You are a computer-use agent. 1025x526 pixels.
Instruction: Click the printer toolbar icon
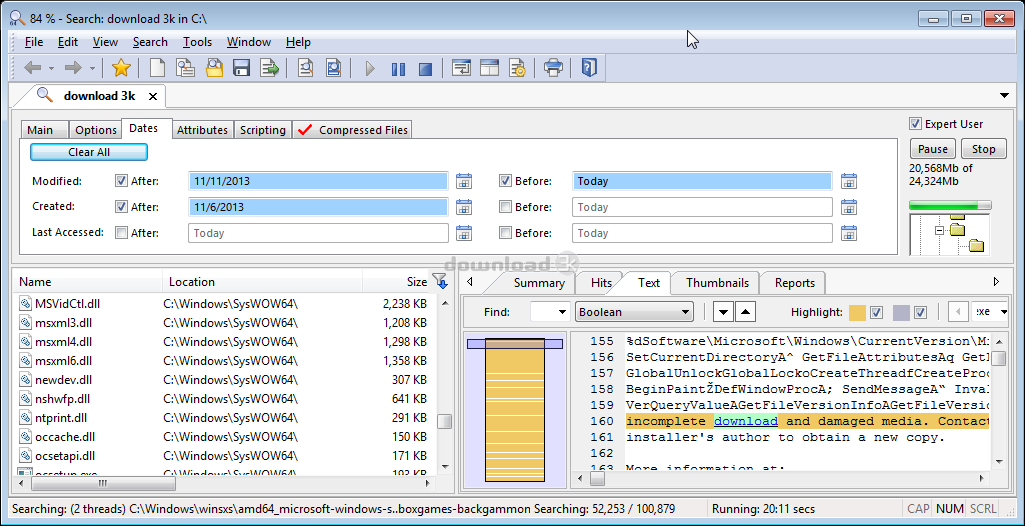553,67
